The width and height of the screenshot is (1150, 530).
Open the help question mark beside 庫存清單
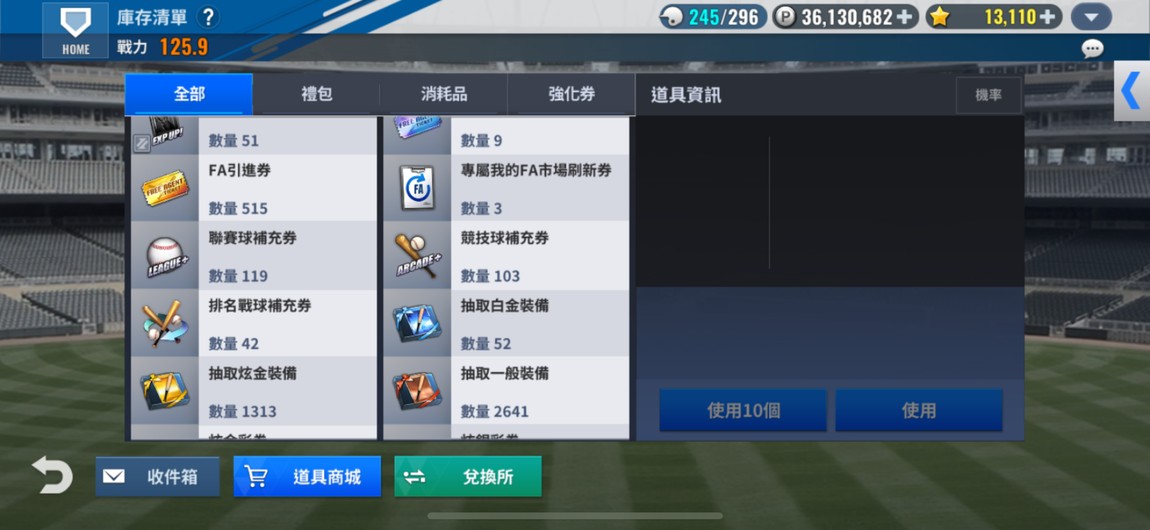[x=208, y=17]
